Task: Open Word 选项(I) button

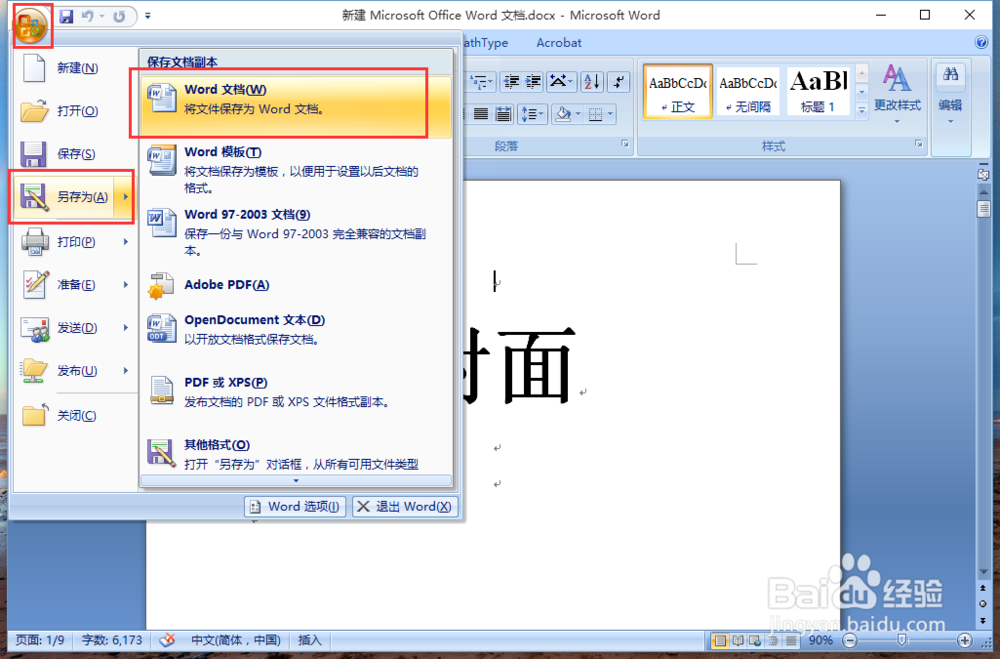Action: (295, 507)
